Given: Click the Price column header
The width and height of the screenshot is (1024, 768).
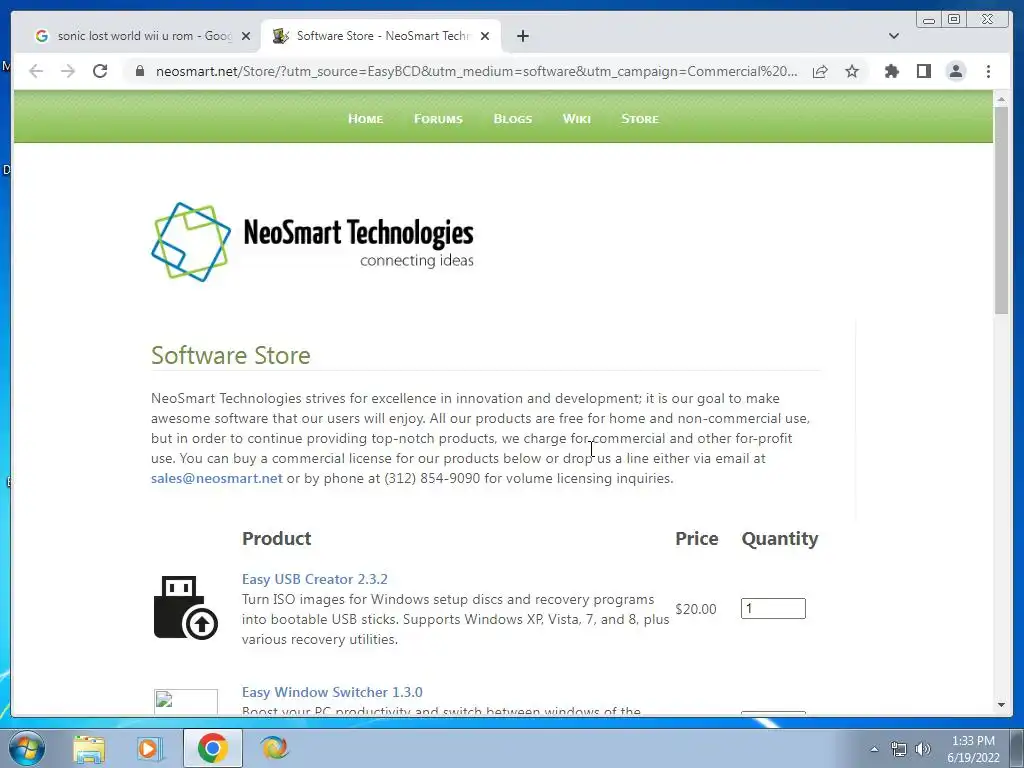Looking at the screenshot, I should pyautogui.click(x=696, y=539).
